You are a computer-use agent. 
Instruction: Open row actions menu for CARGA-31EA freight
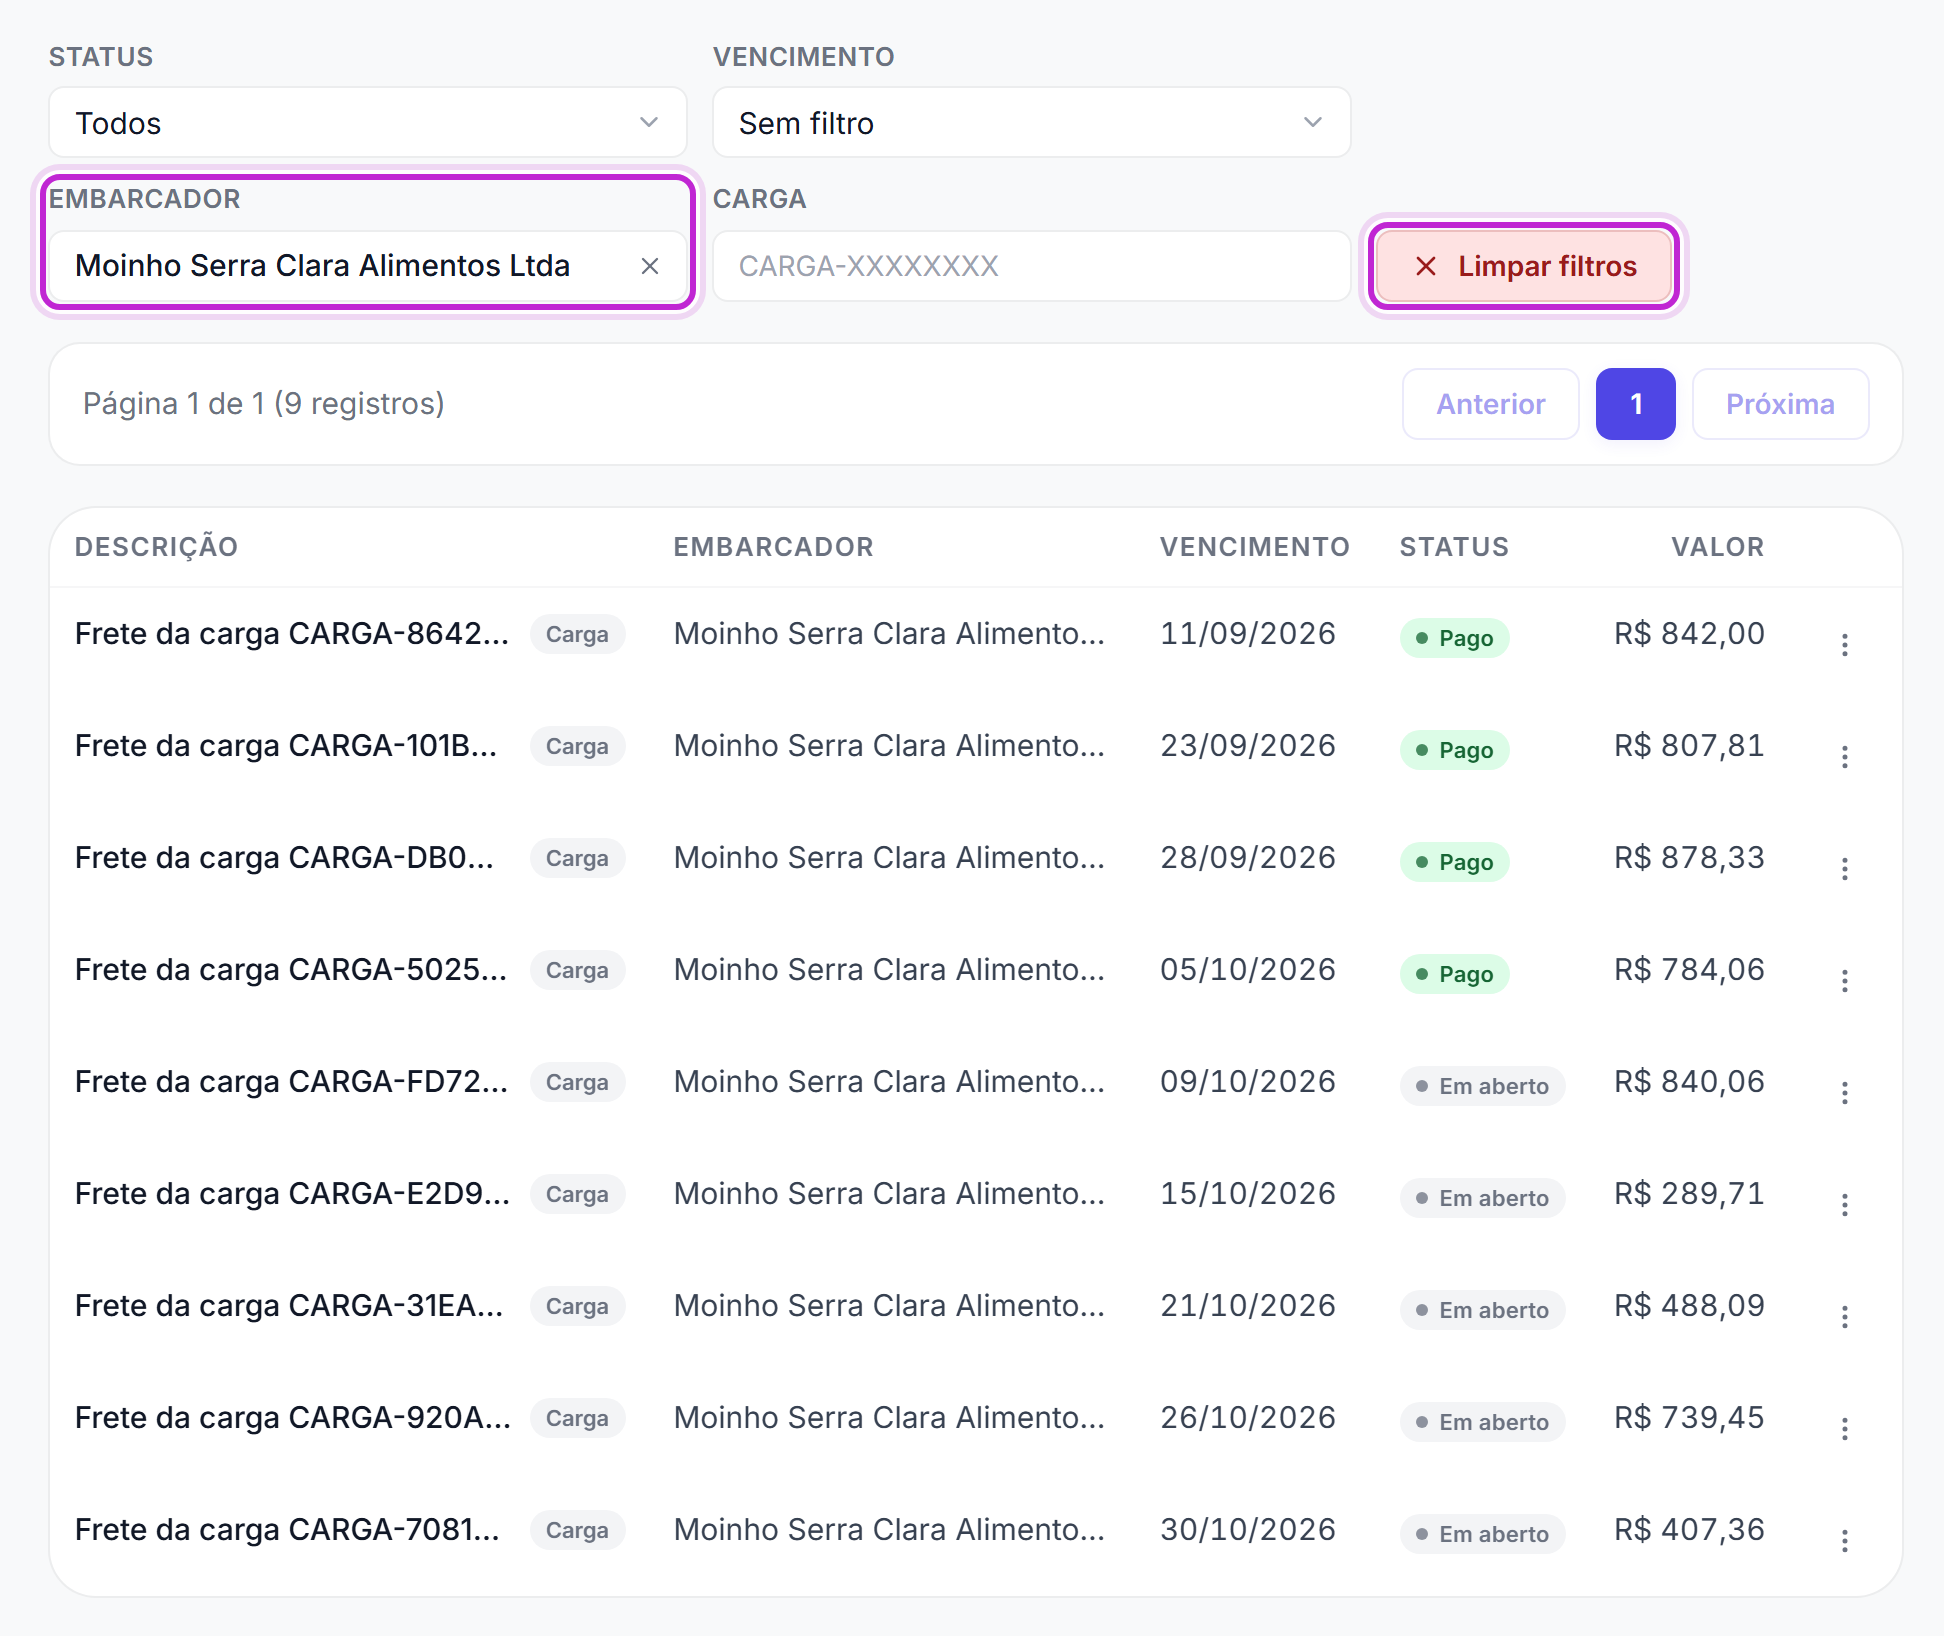coord(1845,1316)
